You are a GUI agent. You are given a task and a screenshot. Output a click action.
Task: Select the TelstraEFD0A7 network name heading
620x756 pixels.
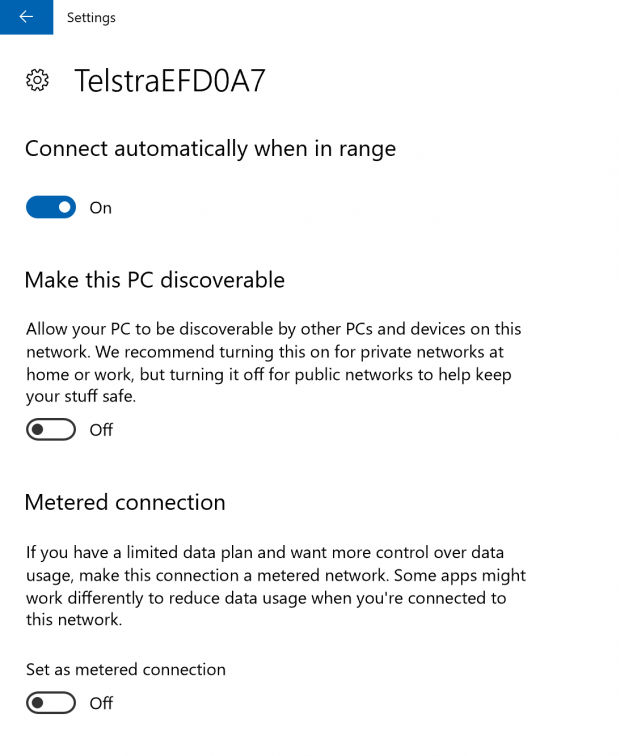[170, 81]
